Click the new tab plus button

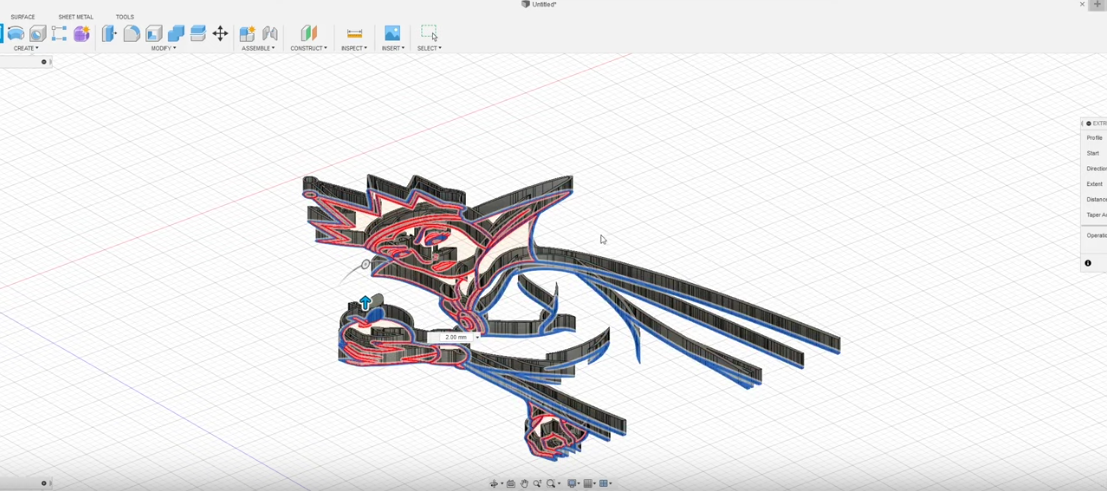(1097, 4)
